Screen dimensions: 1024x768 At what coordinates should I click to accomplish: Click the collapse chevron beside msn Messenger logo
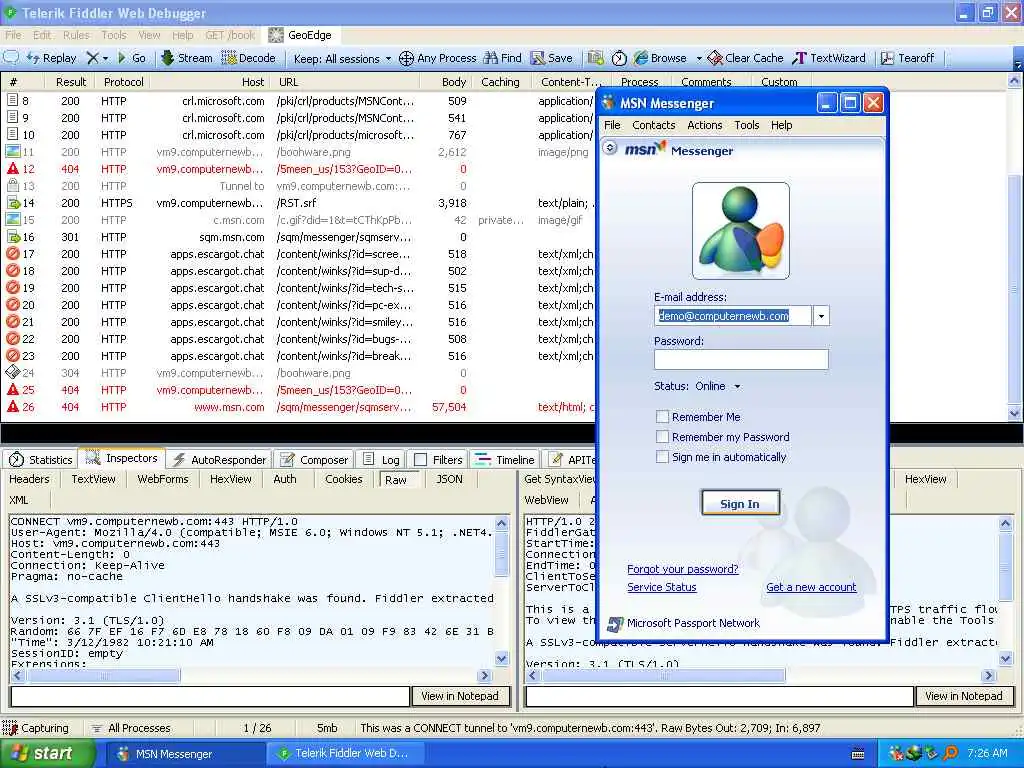pos(609,148)
